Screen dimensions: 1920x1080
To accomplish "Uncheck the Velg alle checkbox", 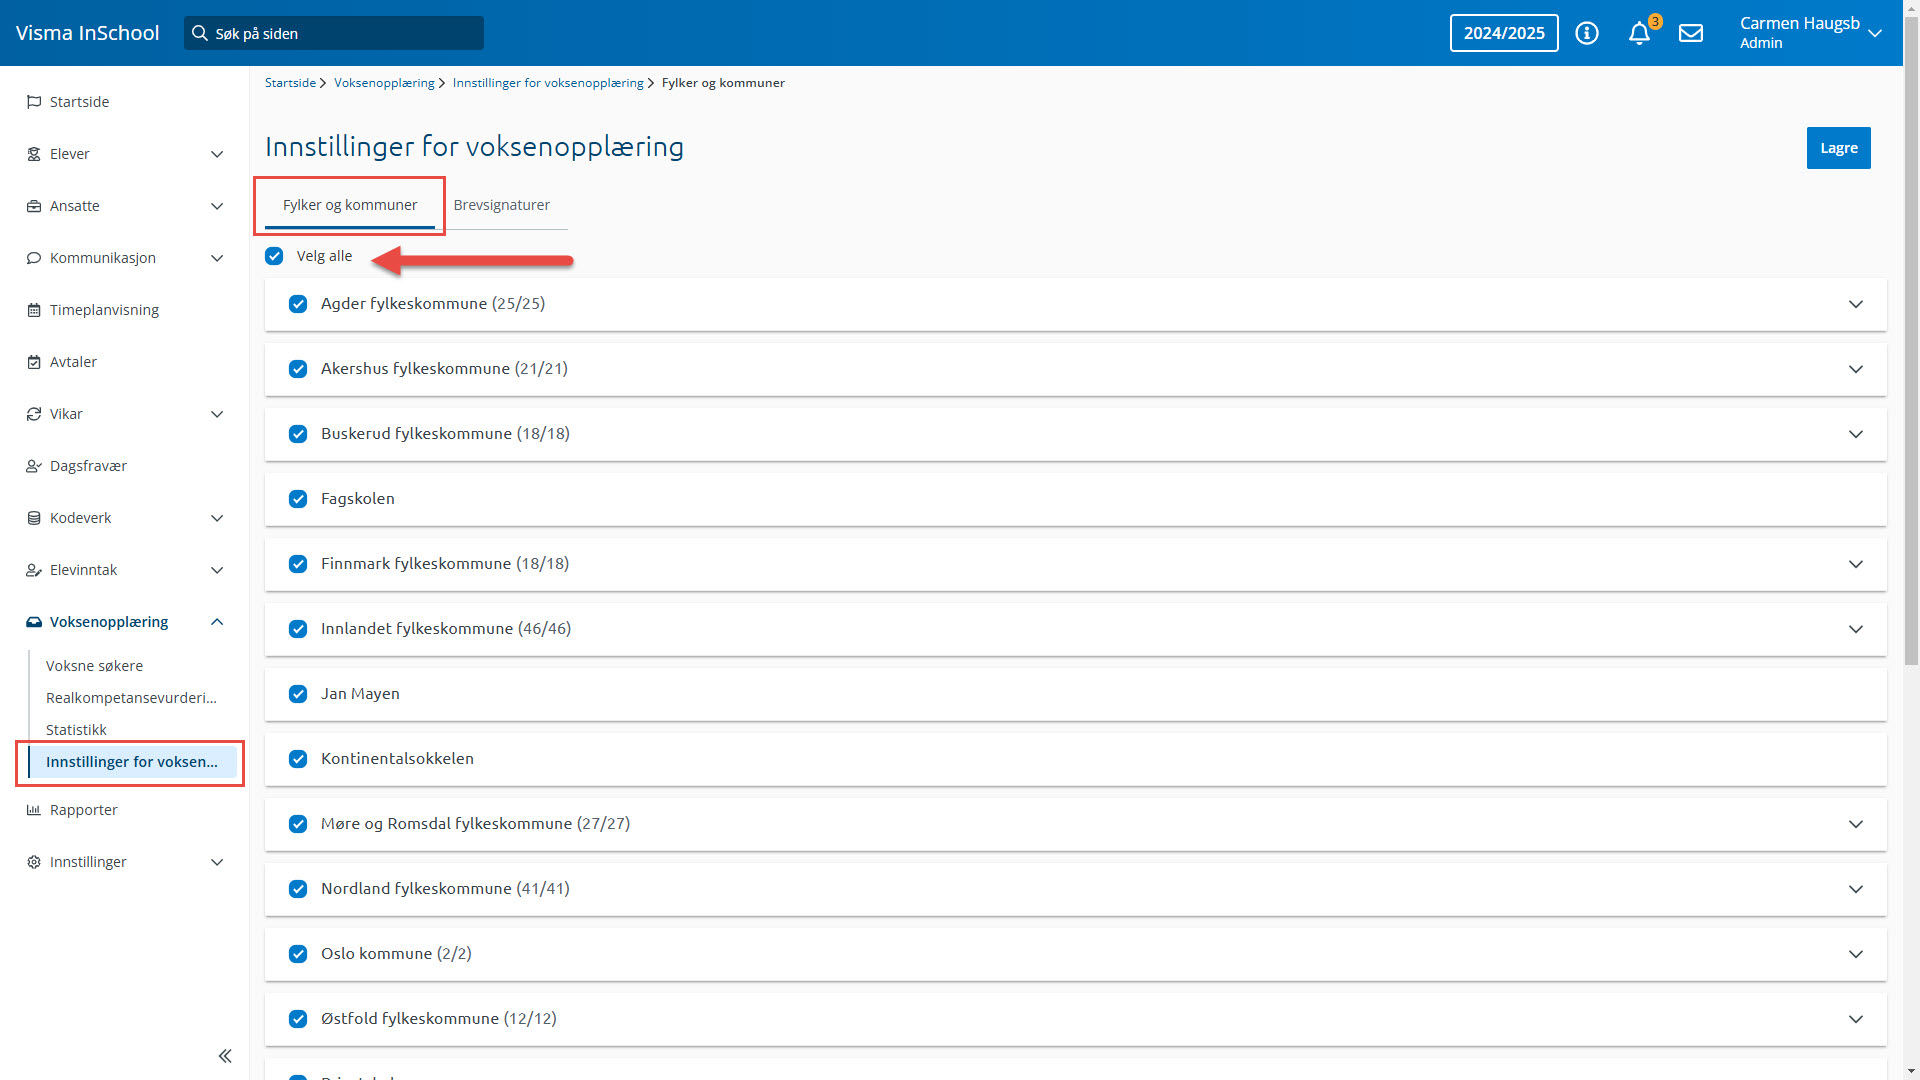I will 274,256.
